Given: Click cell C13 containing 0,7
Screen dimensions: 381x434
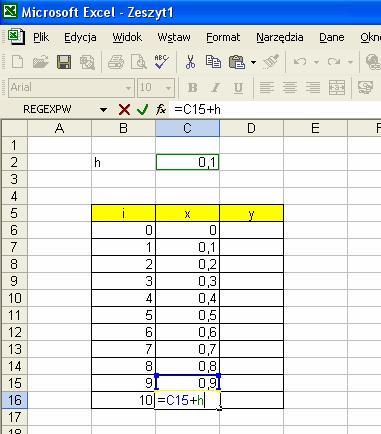Looking at the screenshot, I should tap(187, 349).
